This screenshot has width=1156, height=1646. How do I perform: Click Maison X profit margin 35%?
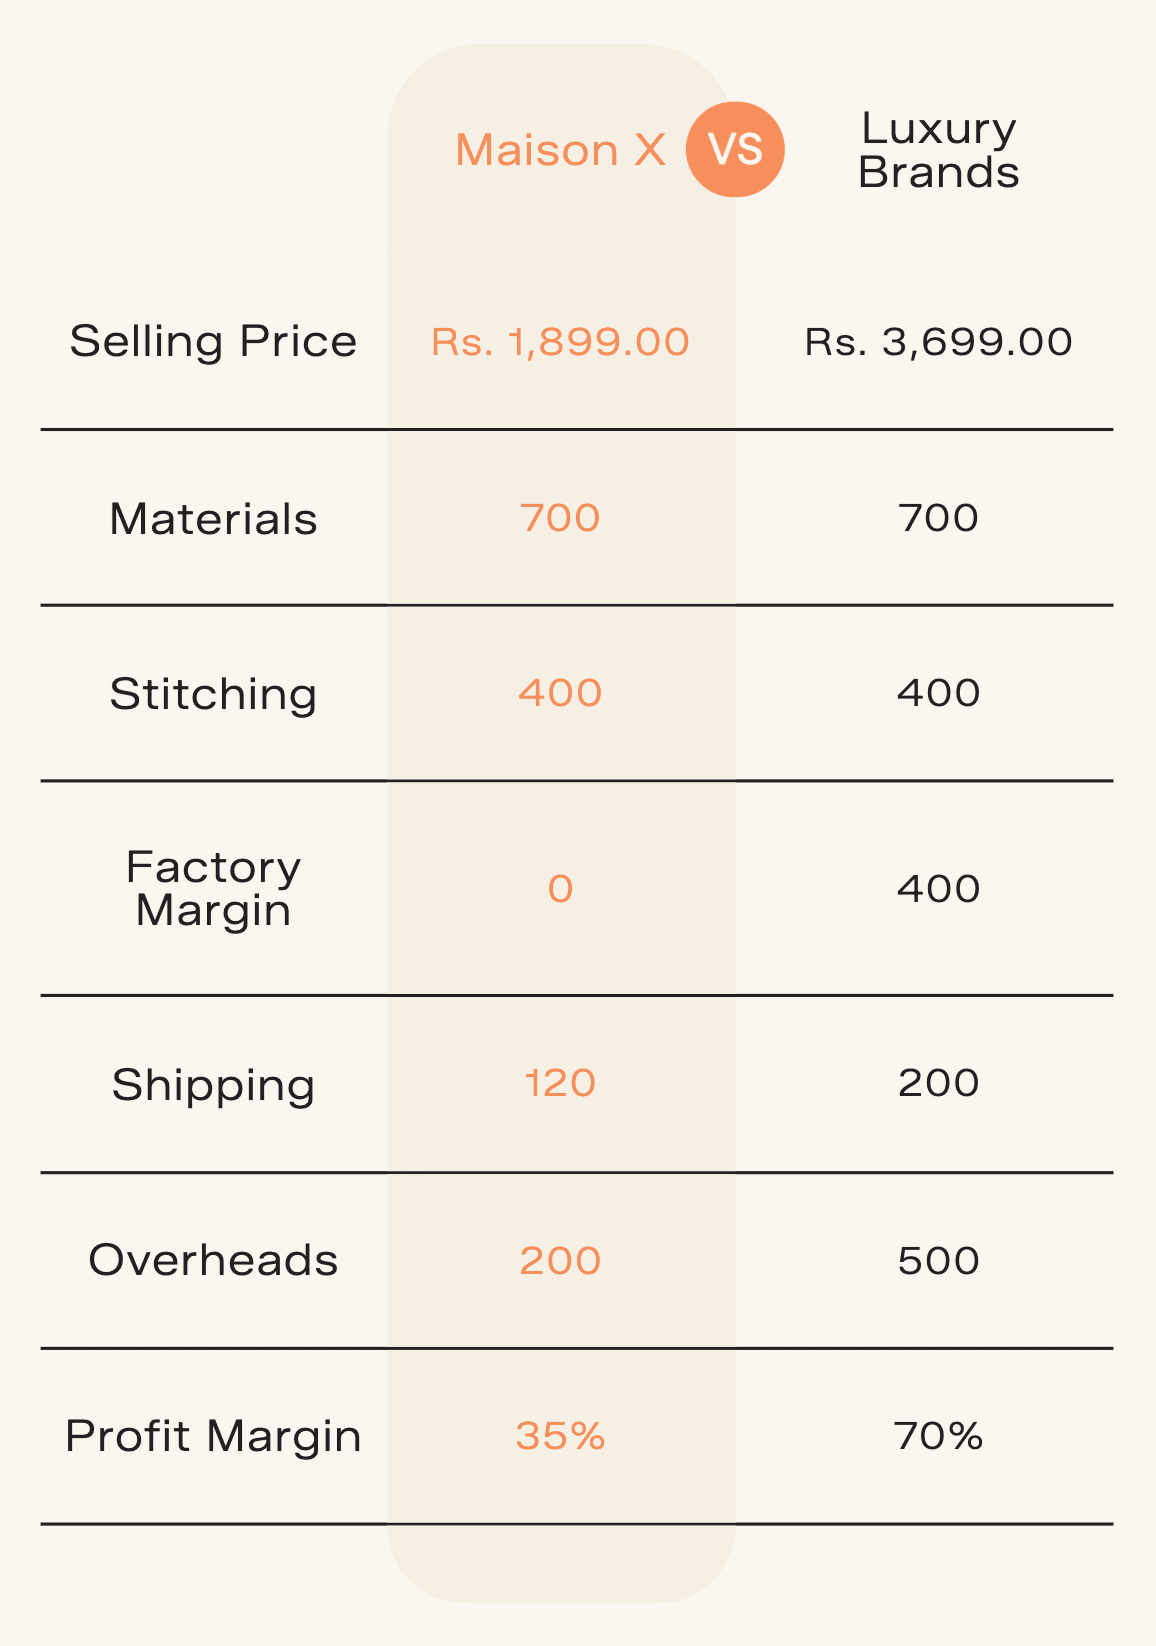pyautogui.click(x=560, y=1436)
